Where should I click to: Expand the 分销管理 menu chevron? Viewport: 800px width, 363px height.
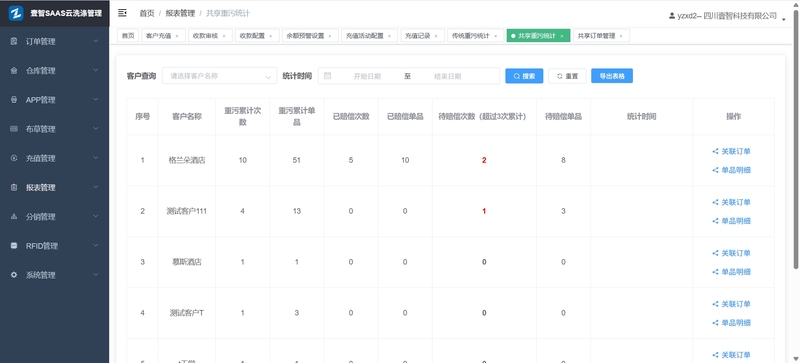(x=96, y=216)
